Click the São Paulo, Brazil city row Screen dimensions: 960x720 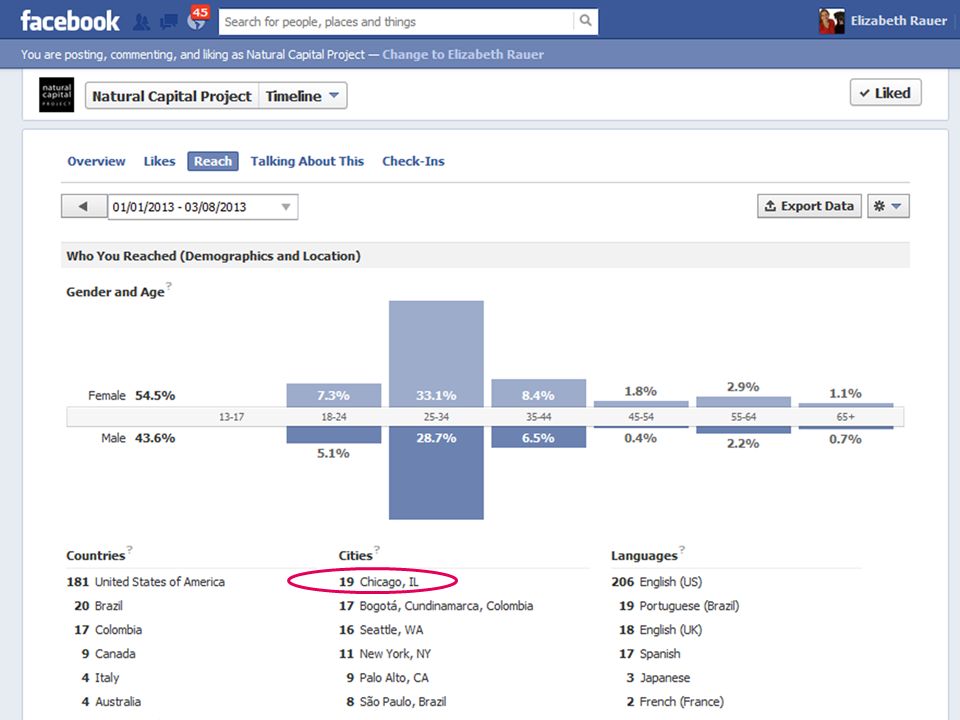tap(396, 702)
